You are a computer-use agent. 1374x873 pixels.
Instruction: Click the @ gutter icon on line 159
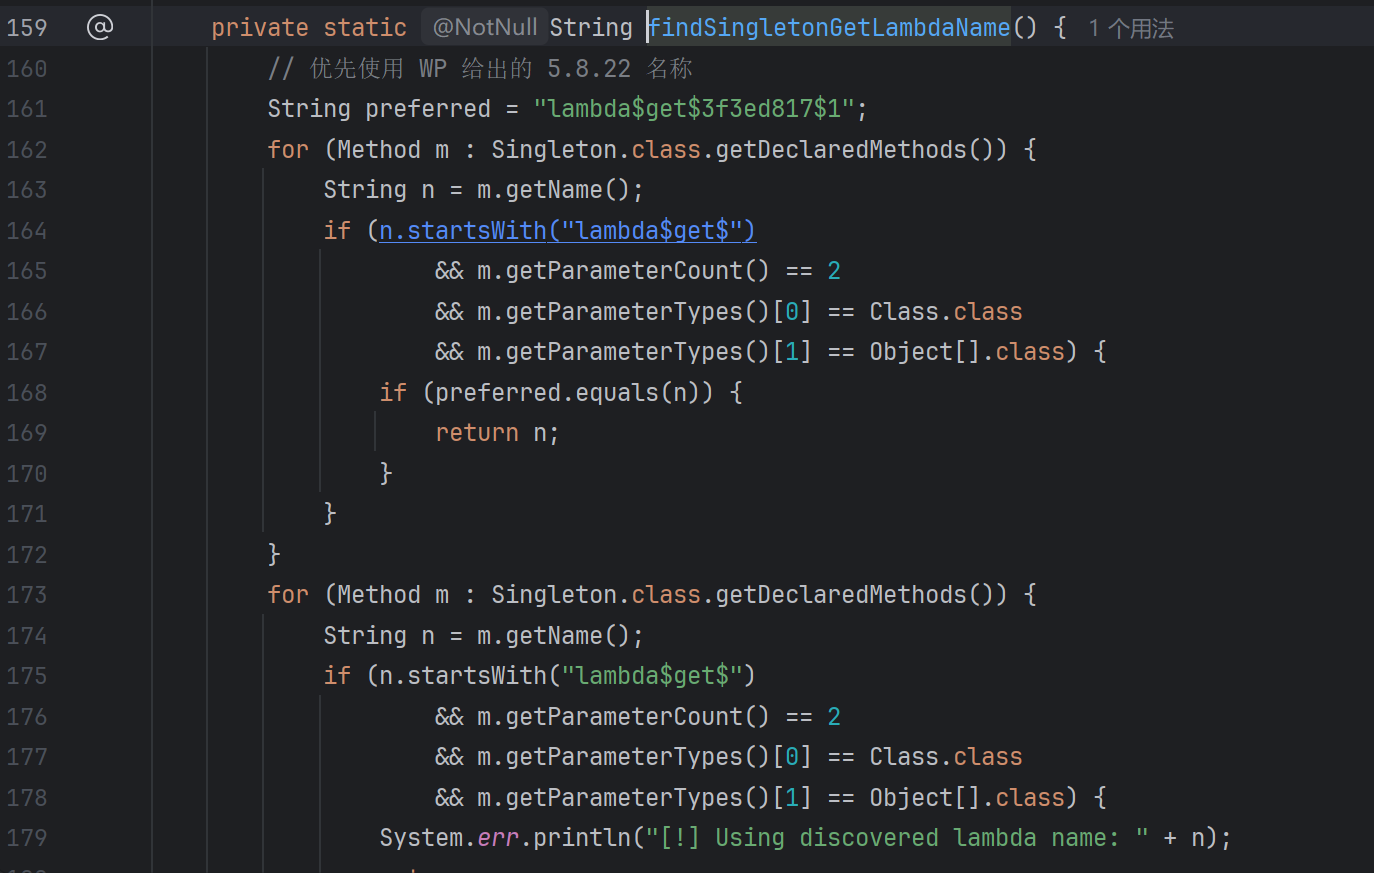click(x=100, y=27)
